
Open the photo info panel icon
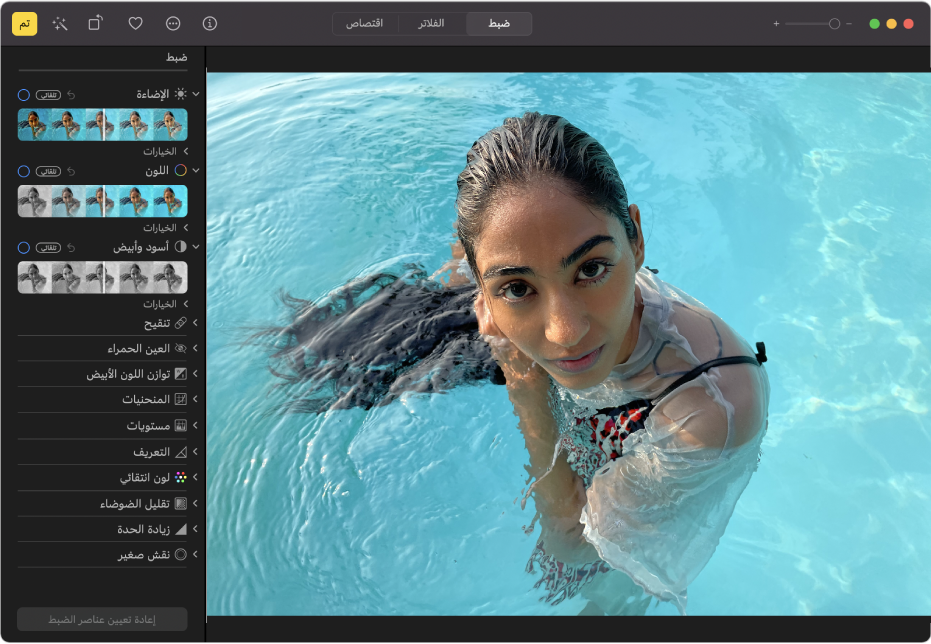pyautogui.click(x=210, y=23)
